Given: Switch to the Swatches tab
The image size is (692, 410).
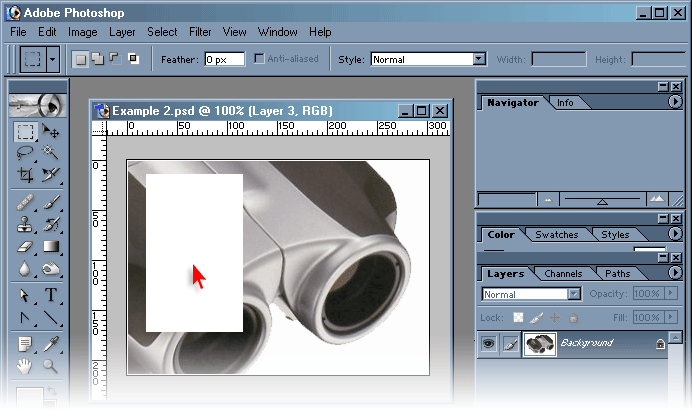Looking at the screenshot, I should tap(557, 235).
